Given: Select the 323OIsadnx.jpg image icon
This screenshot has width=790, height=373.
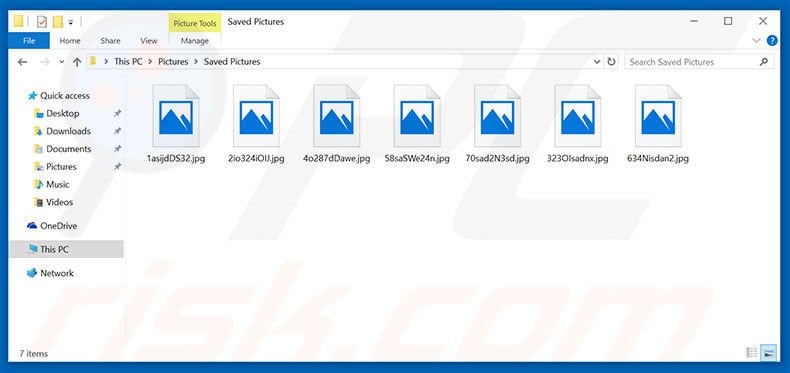Looking at the screenshot, I should coord(577,116).
